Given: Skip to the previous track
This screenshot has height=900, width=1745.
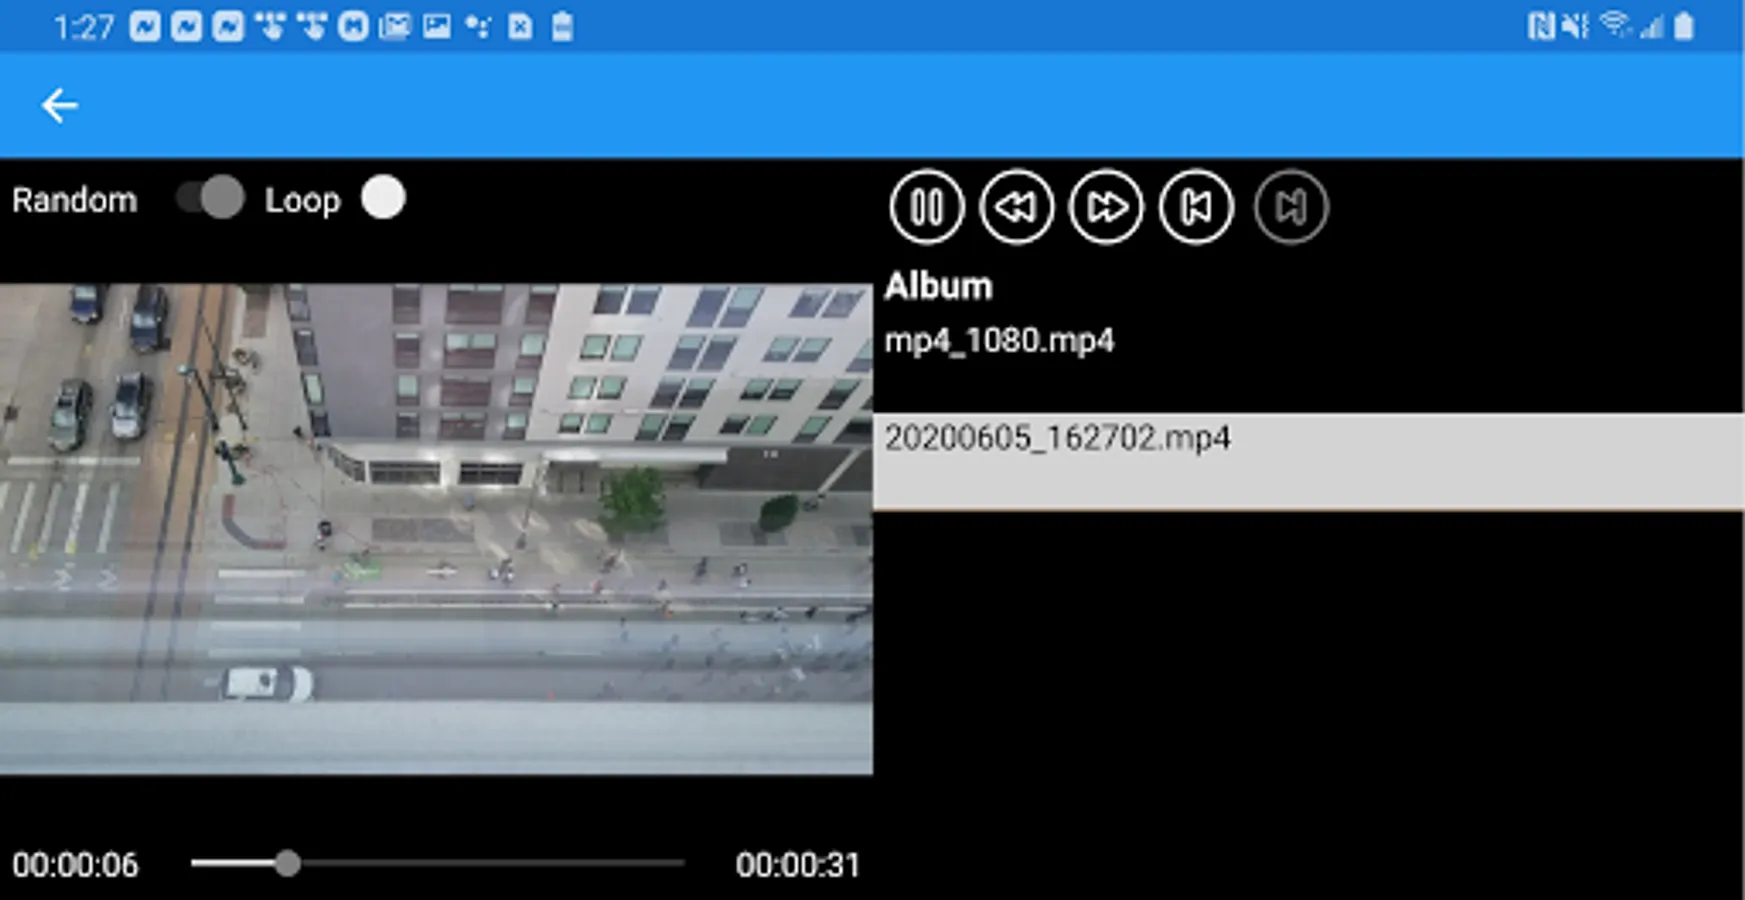Looking at the screenshot, I should (x=1196, y=207).
